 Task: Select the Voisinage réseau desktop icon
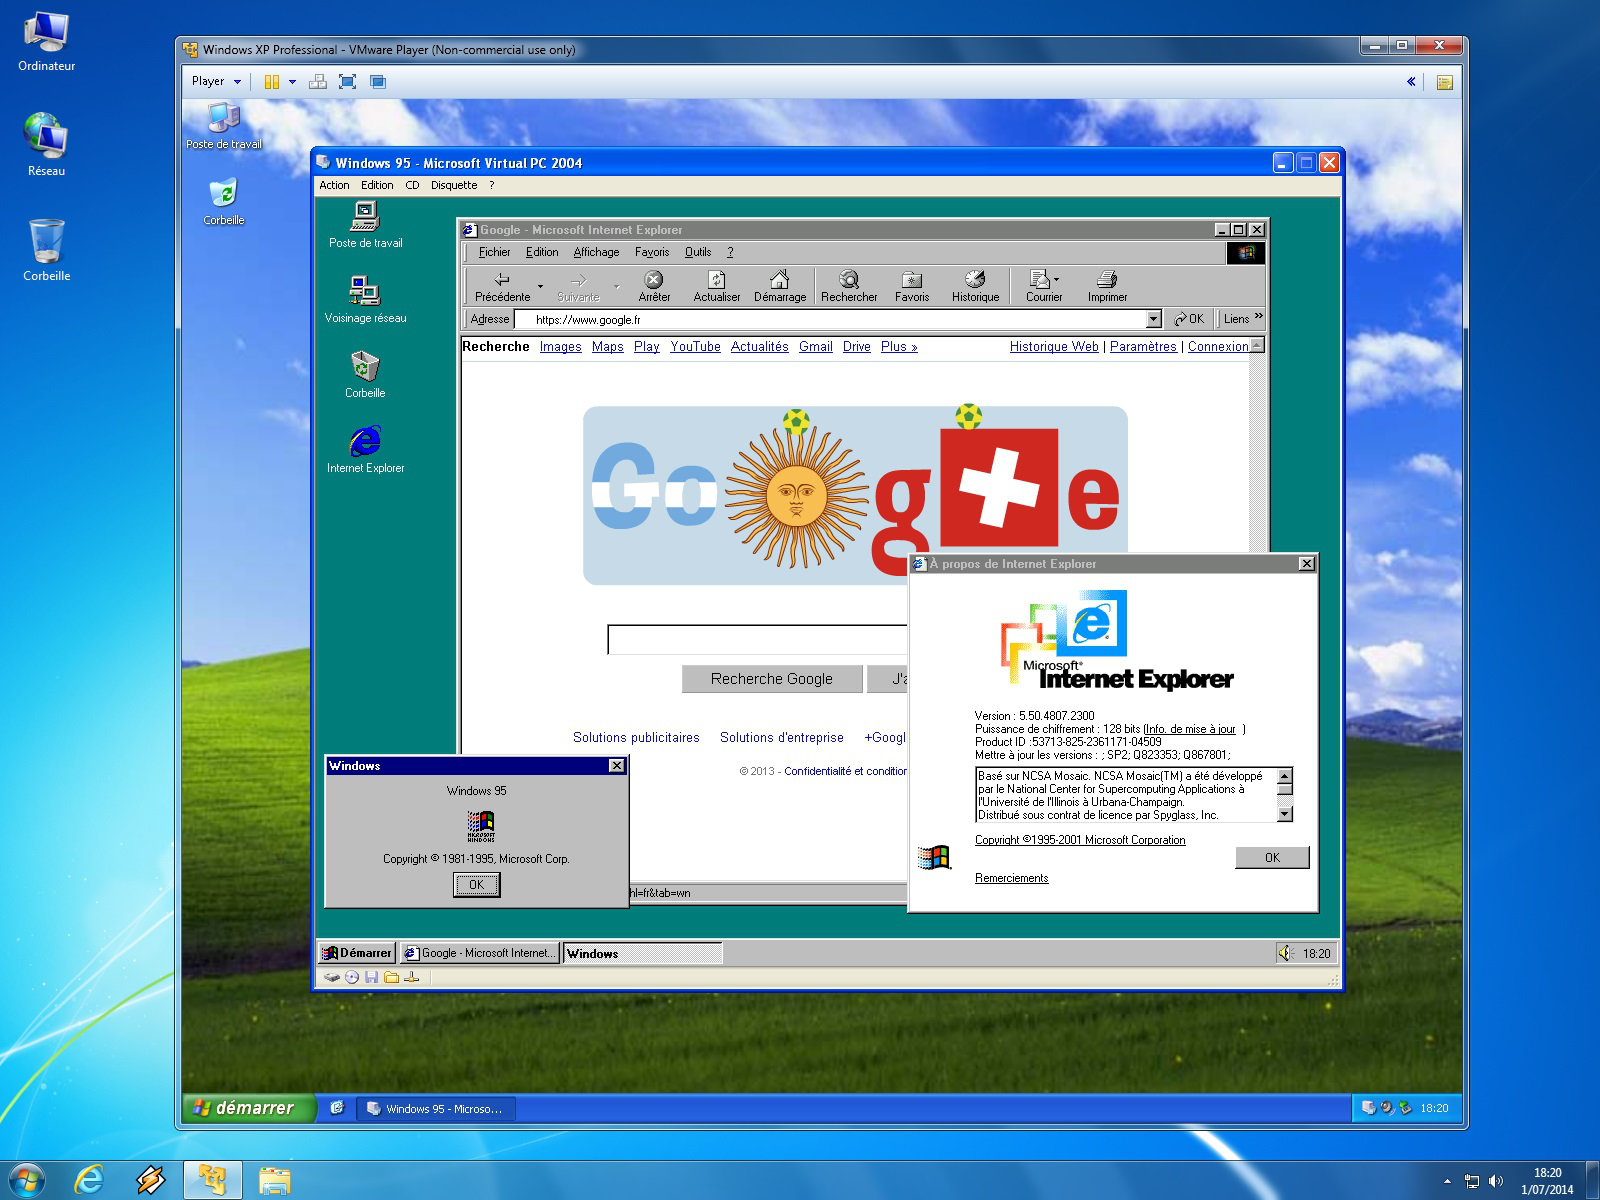[365, 299]
